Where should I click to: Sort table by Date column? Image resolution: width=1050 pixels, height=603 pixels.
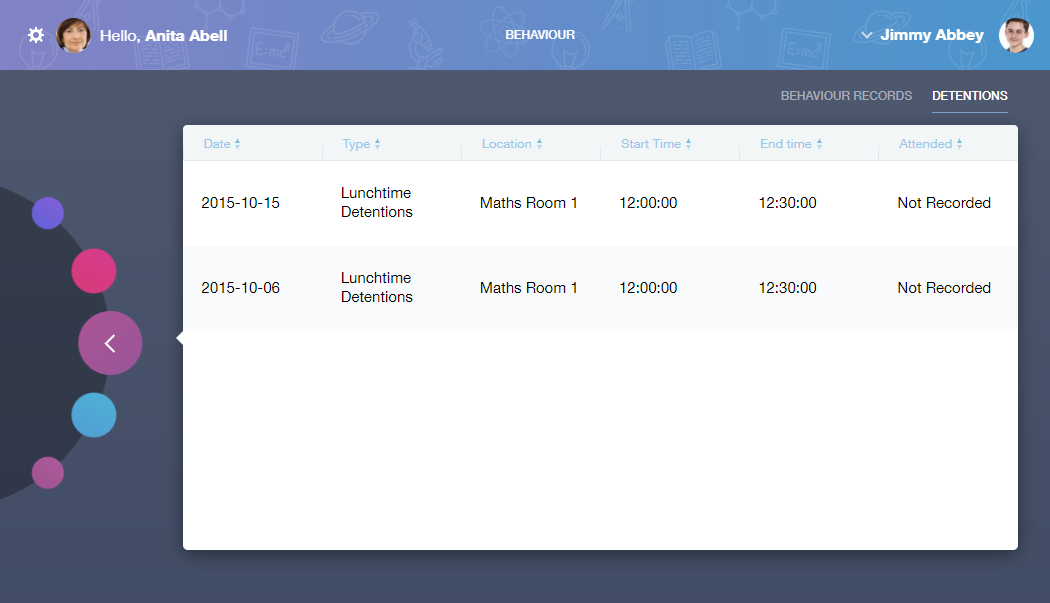(x=222, y=143)
